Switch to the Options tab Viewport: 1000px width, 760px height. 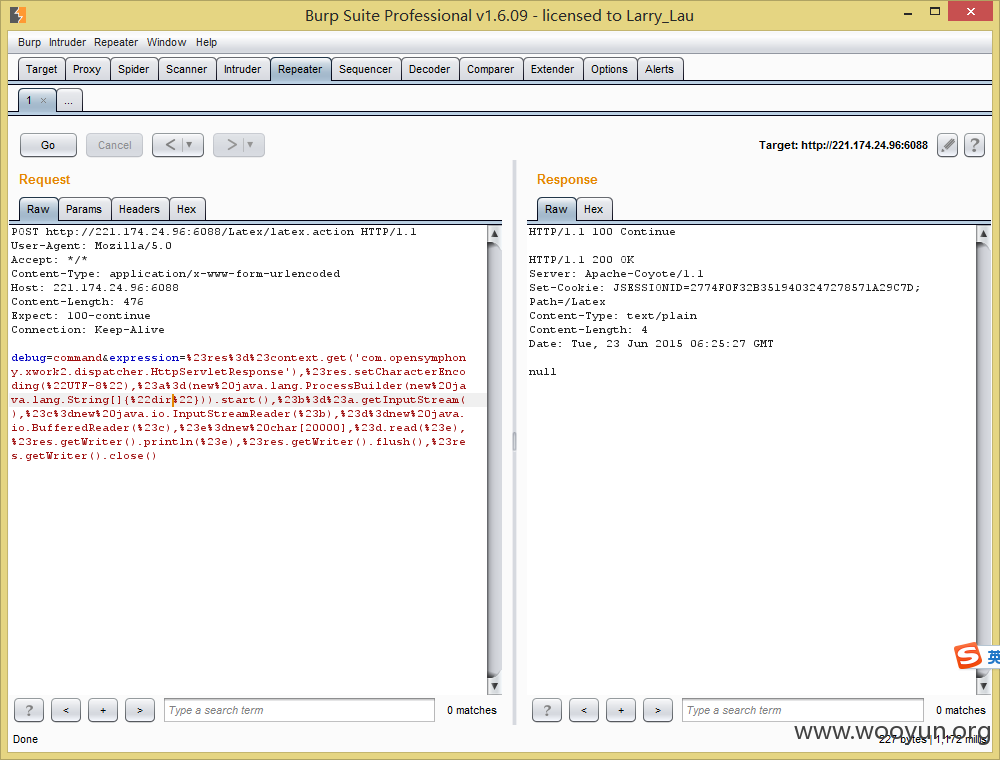tap(609, 69)
